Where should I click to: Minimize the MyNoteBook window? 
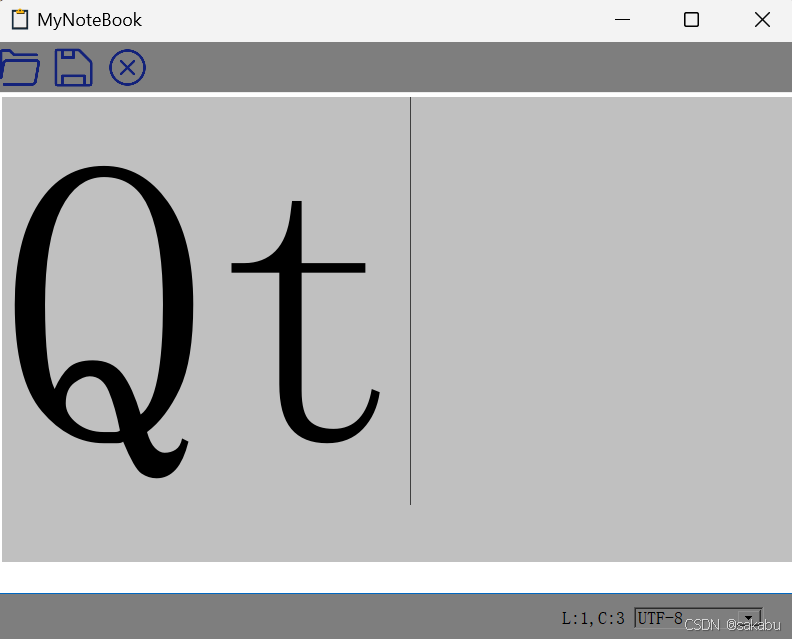point(622,20)
